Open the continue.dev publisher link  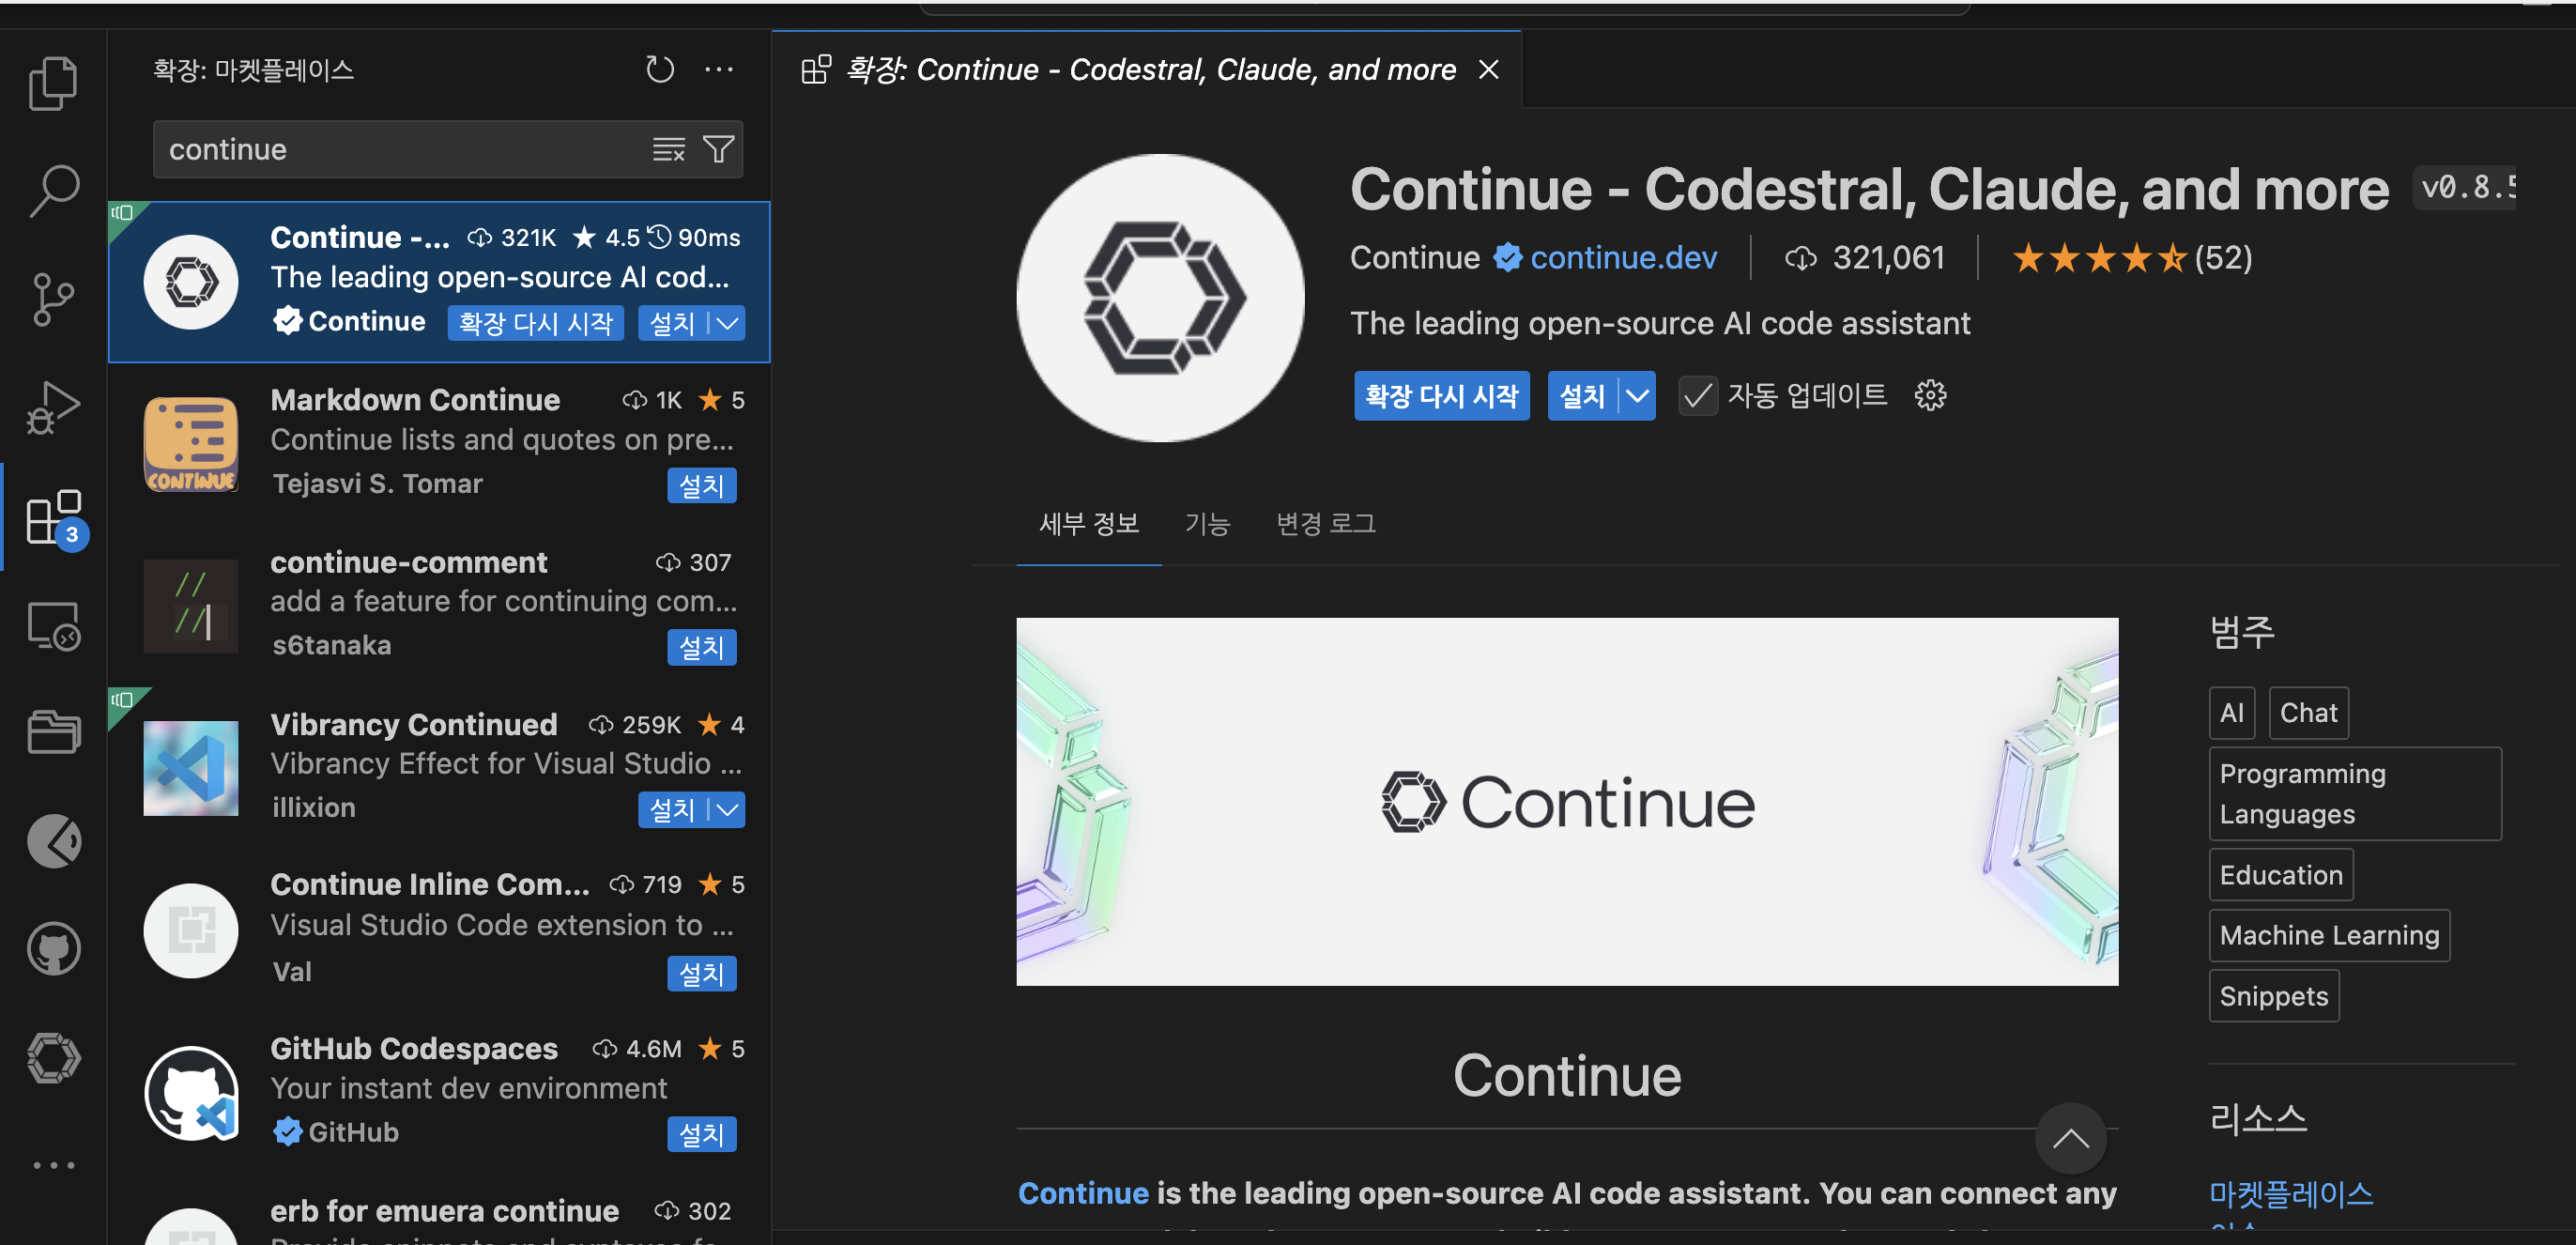click(1623, 258)
